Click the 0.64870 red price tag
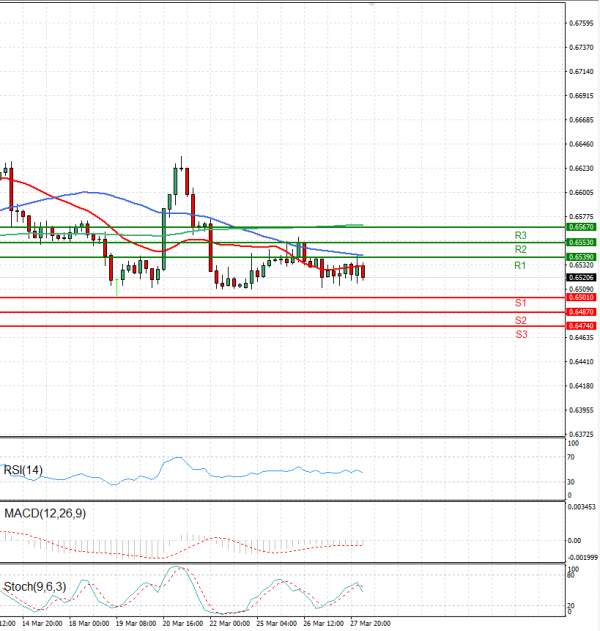This screenshot has width=600, height=631. [580, 312]
